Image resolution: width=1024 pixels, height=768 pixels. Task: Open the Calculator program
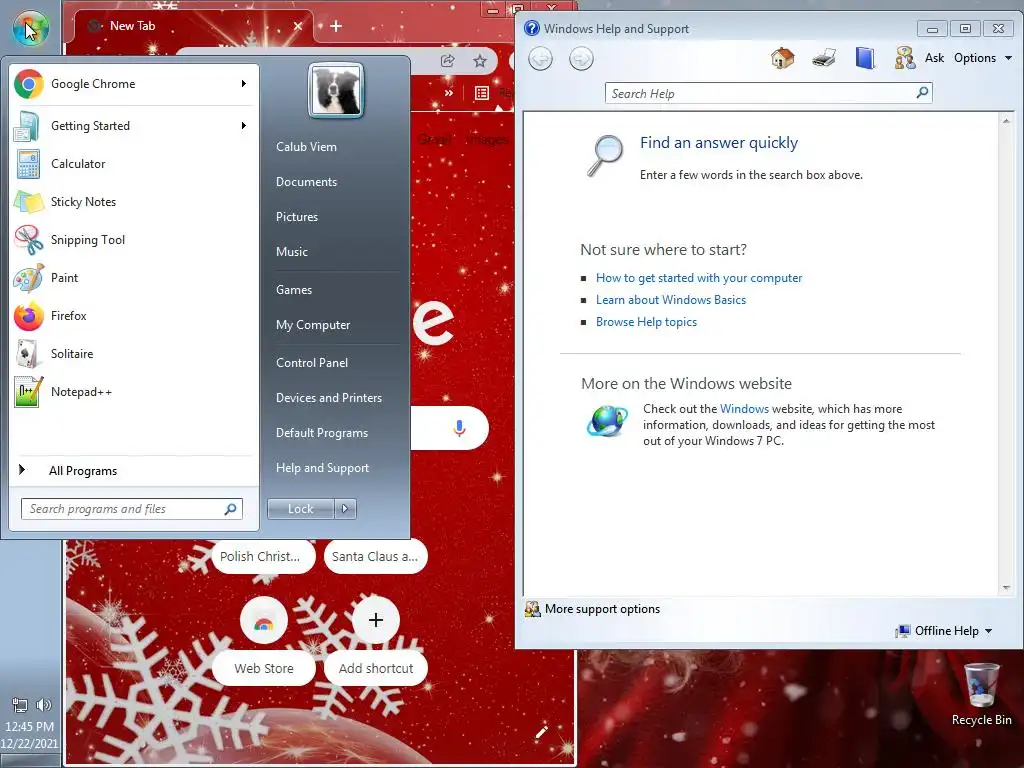133,163
